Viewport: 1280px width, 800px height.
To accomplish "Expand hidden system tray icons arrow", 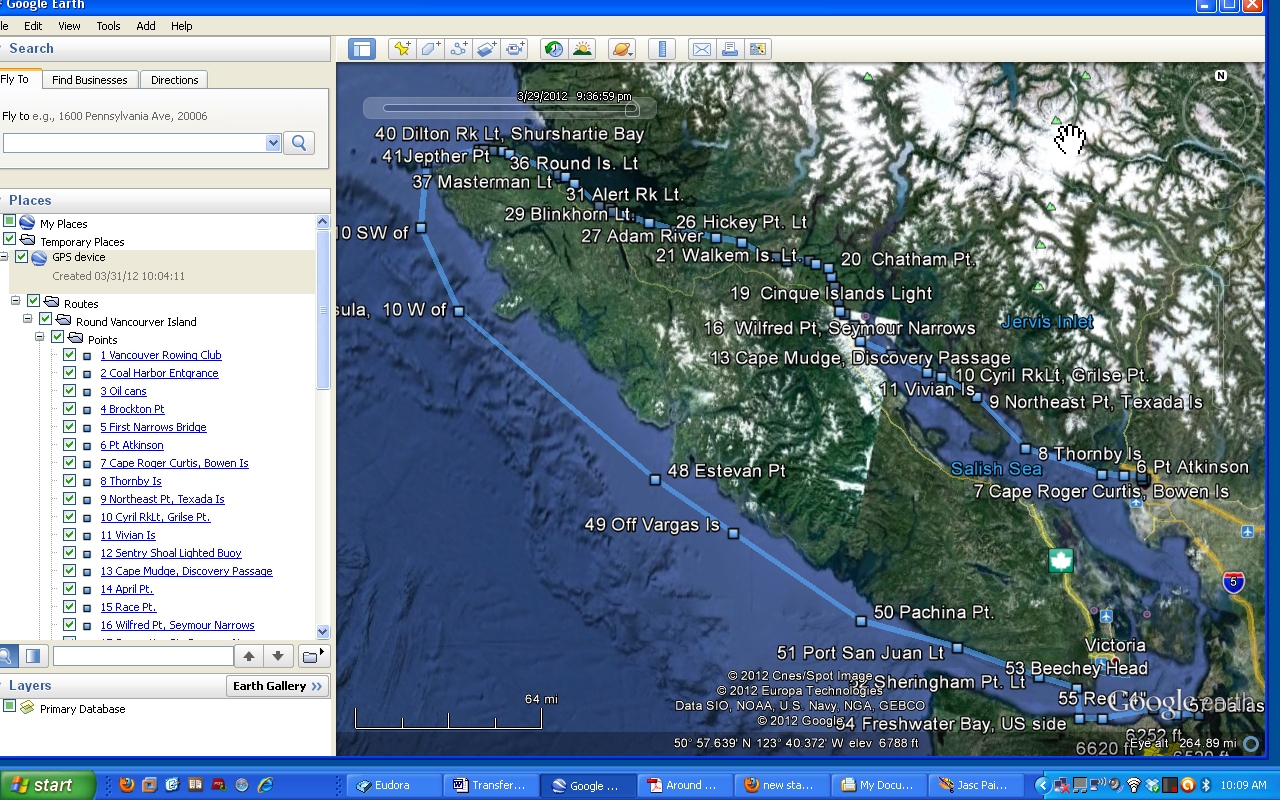I will coord(1042,785).
